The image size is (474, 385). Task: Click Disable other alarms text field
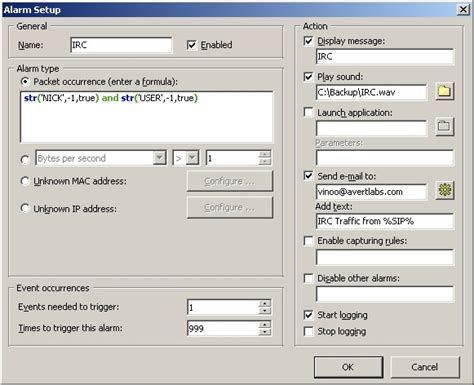(385, 294)
